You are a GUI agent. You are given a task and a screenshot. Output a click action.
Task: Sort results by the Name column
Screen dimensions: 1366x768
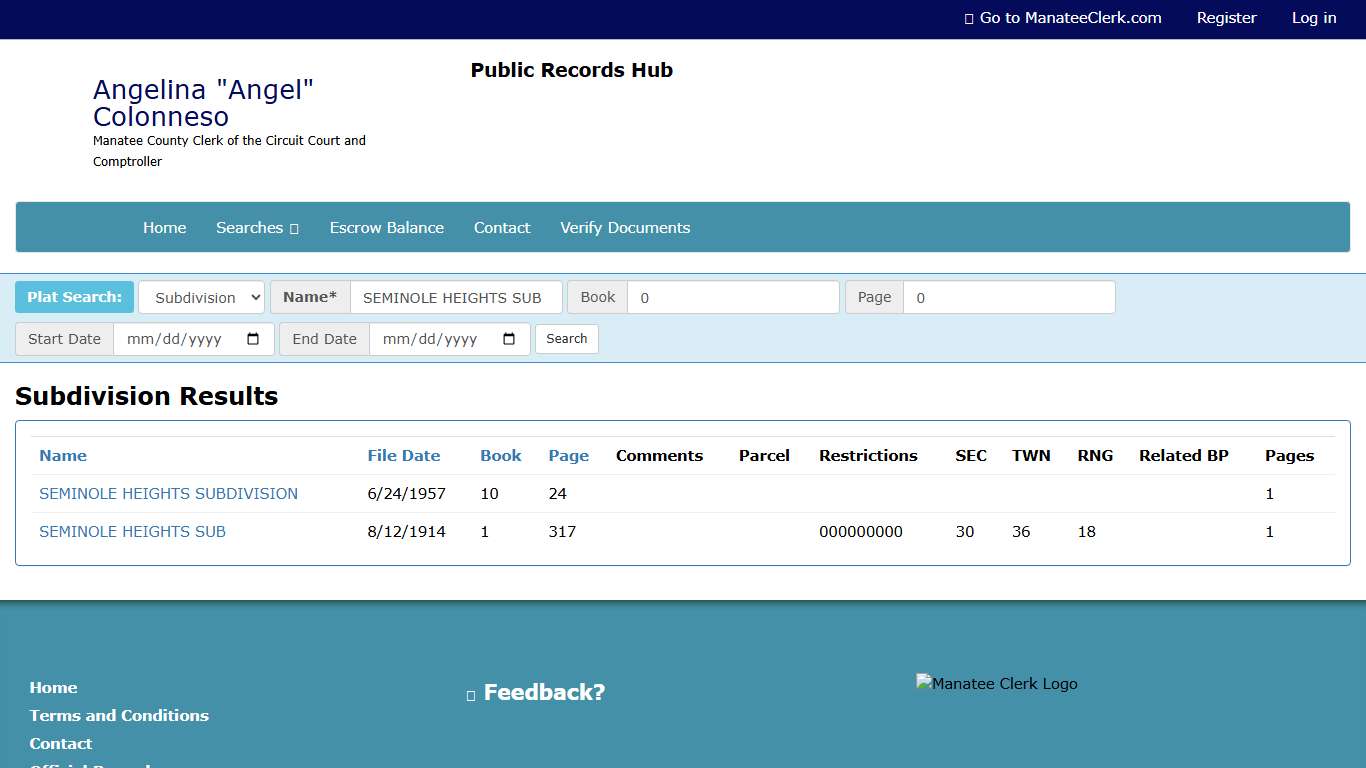point(63,455)
